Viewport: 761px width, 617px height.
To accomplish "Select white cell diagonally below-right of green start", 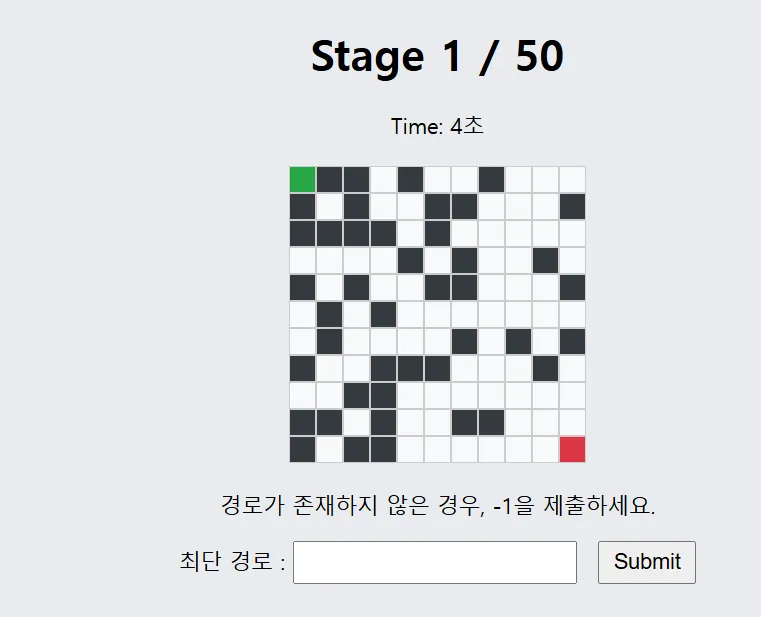I will (329, 206).
